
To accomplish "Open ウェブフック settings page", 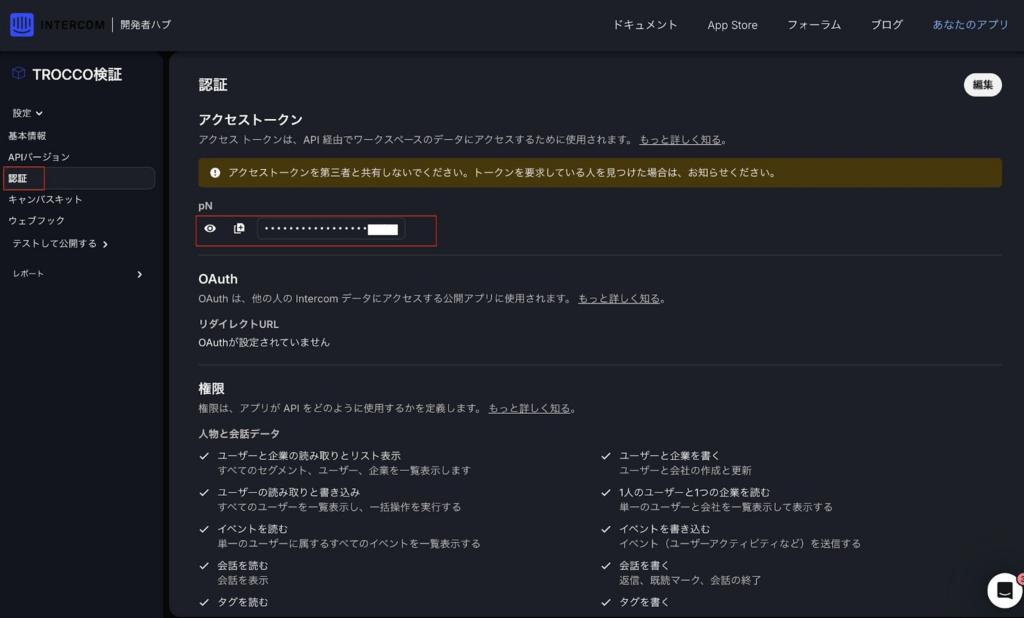I will point(36,220).
